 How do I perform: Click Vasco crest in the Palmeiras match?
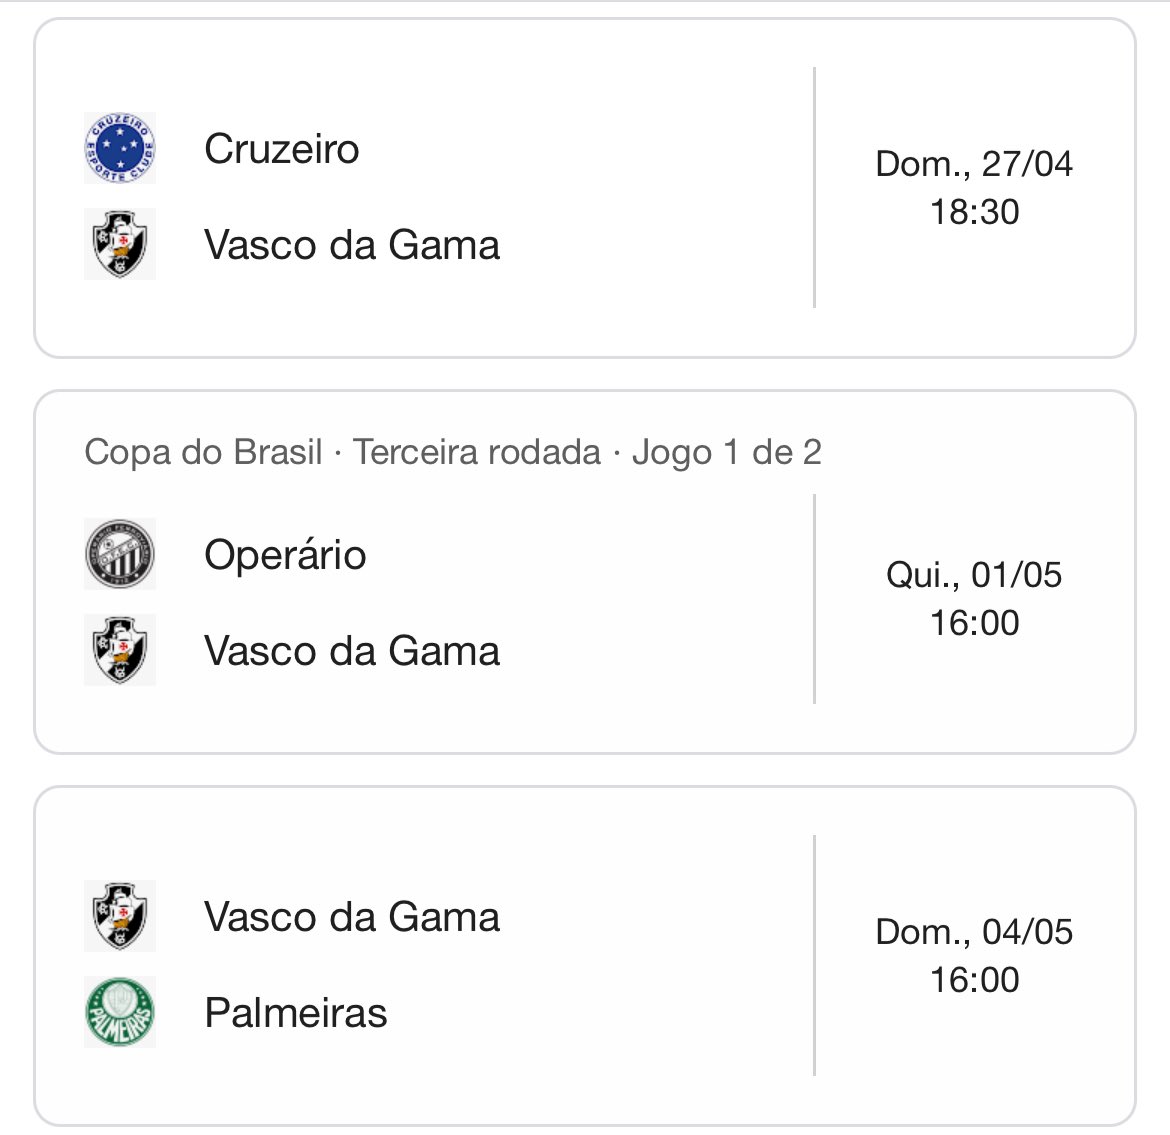tap(120, 916)
